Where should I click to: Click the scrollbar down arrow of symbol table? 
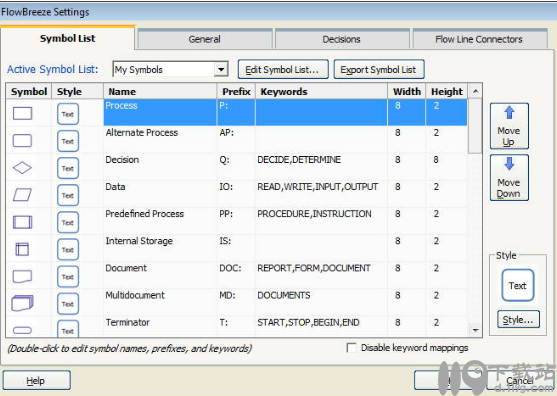[475, 330]
